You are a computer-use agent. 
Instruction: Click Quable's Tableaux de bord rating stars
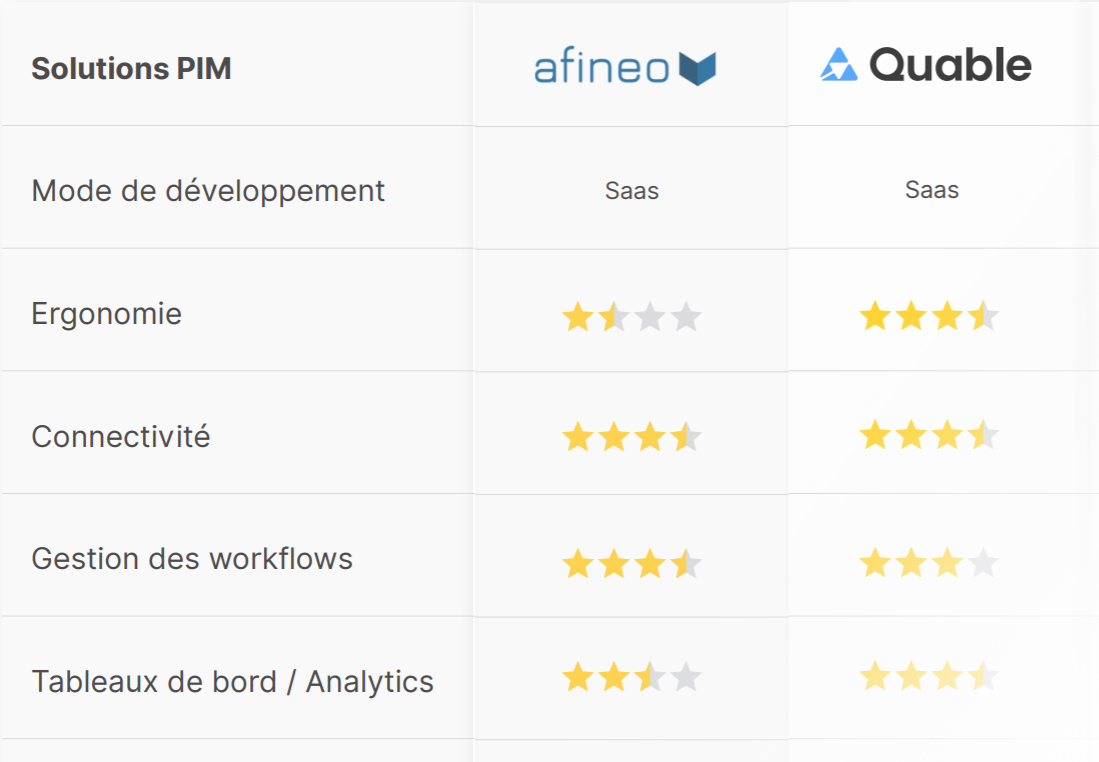[x=929, y=676]
